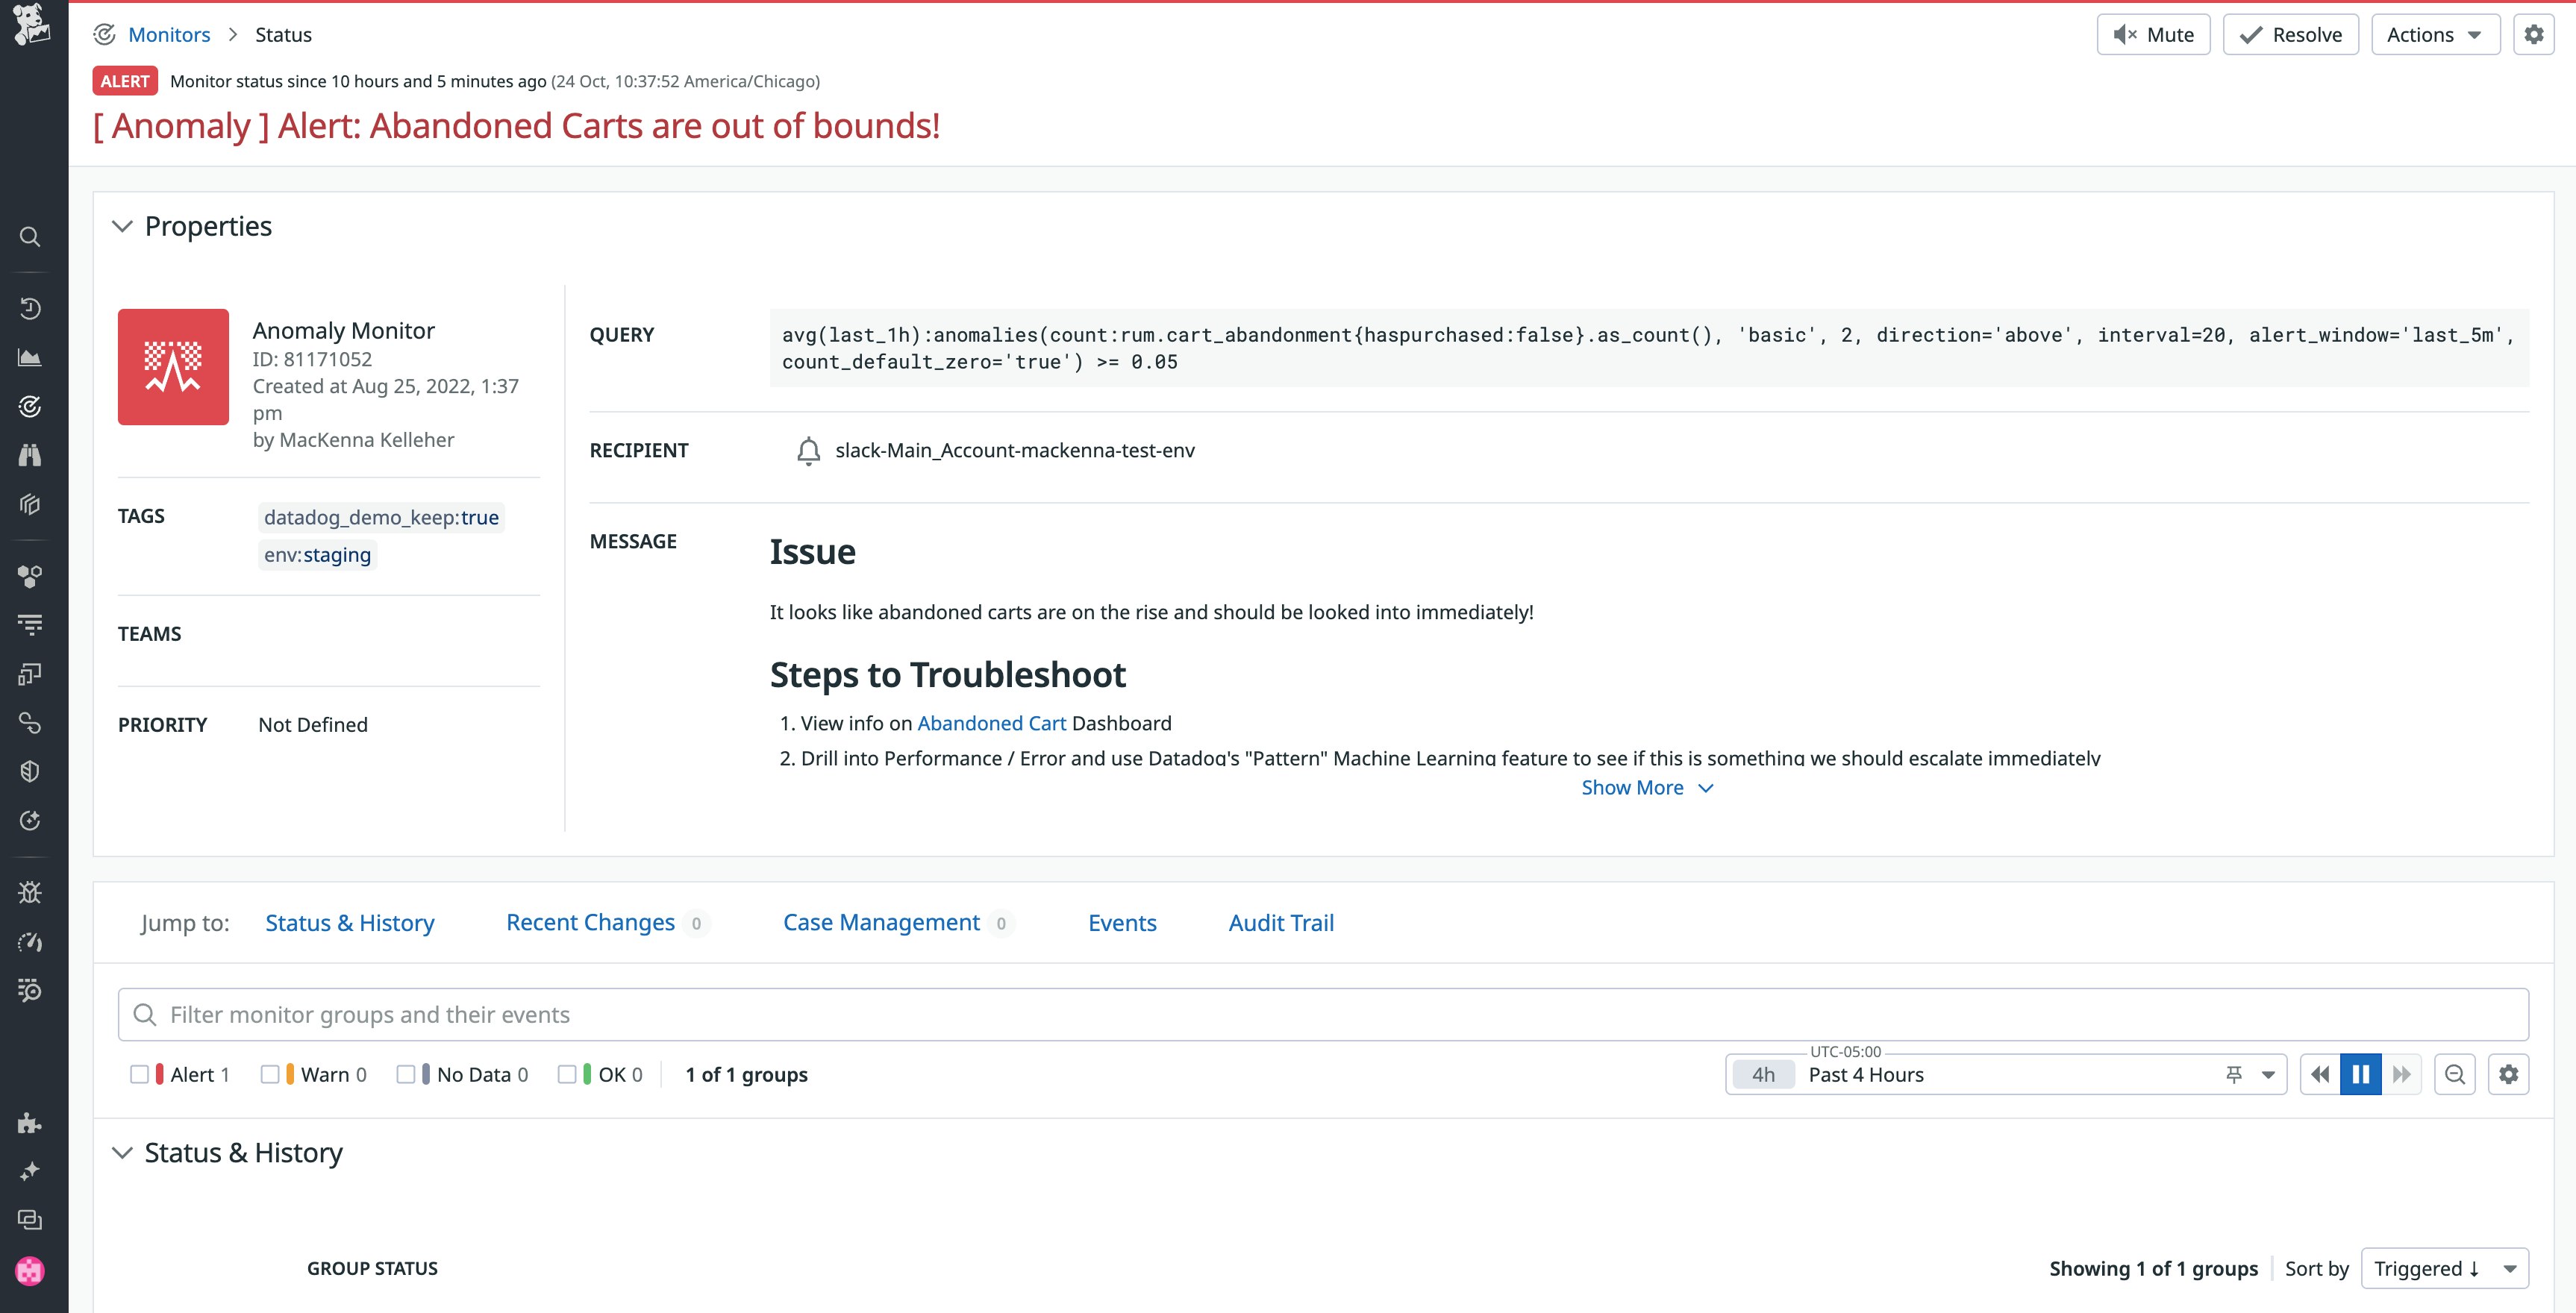Image resolution: width=2576 pixels, height=1313 pixels.
Task: Open the gear settings icon at top right
Action: [x=2533, y=35]
